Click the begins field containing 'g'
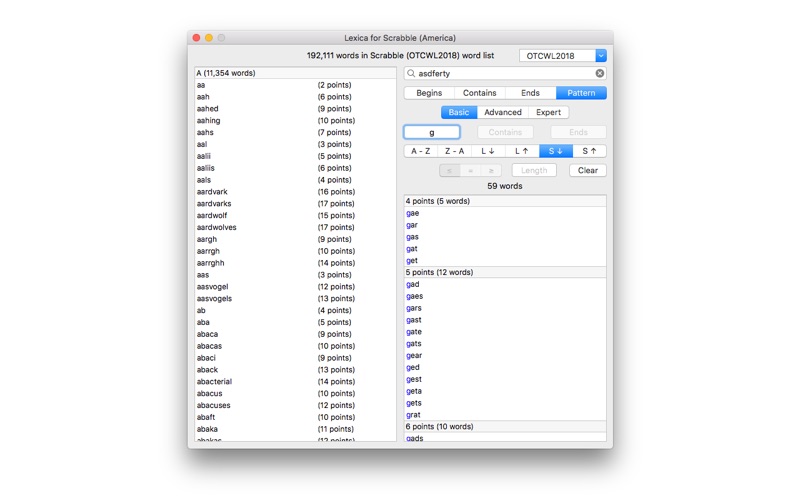800x500 pixels. (432, 132)
